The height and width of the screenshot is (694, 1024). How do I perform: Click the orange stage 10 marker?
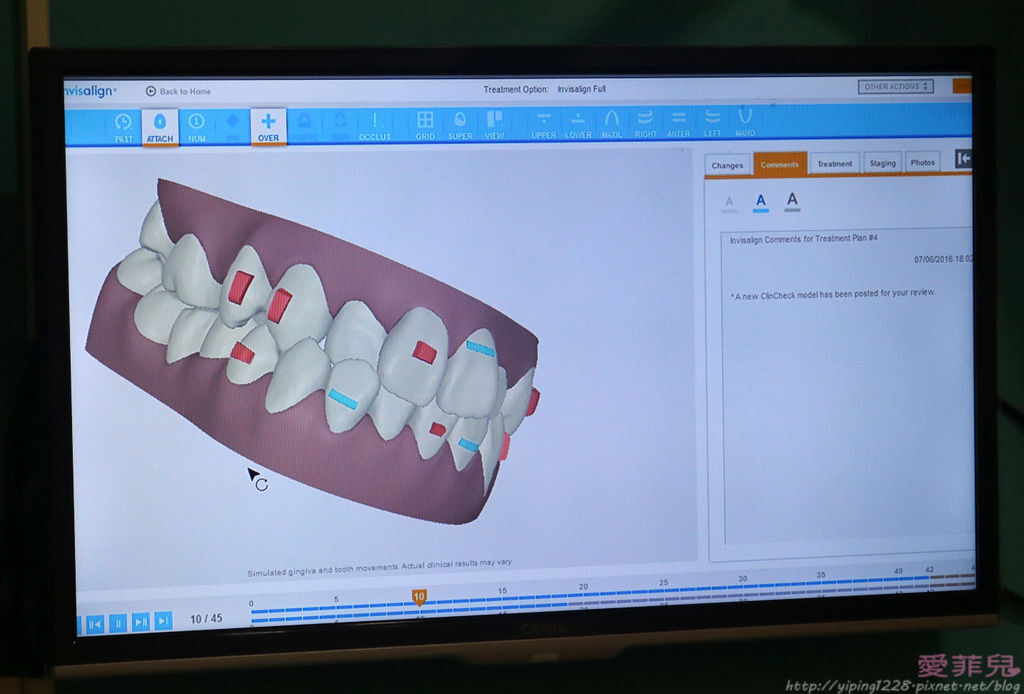click(x=419, y=597)
